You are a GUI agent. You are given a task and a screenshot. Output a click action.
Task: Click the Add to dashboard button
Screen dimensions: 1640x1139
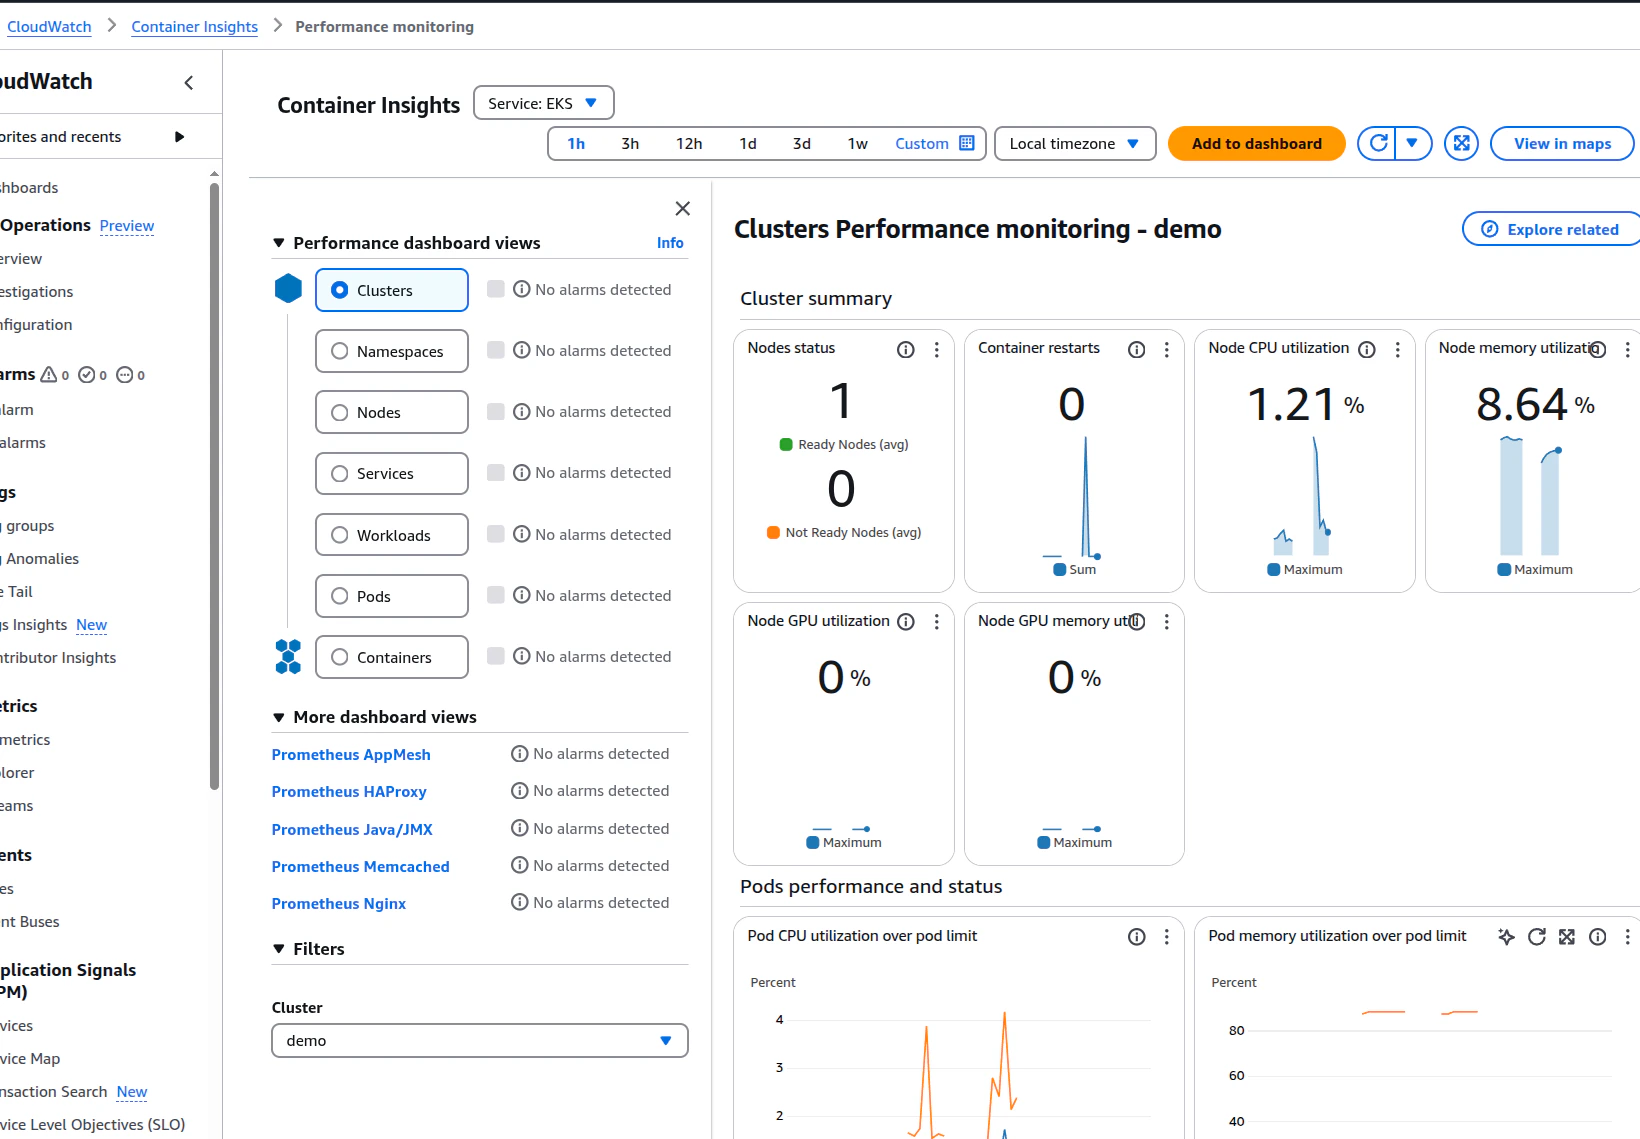pyautogui.click(x=1256, y=143)
